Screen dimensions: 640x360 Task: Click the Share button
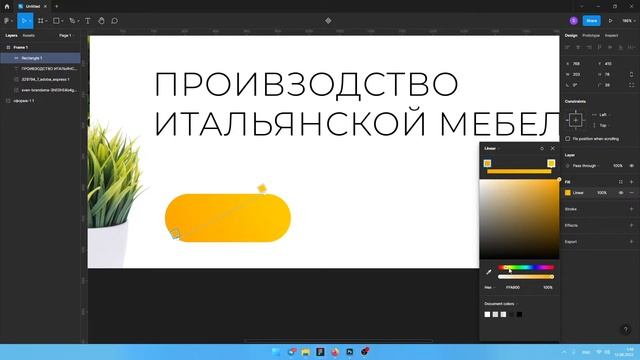pos(591,21)
